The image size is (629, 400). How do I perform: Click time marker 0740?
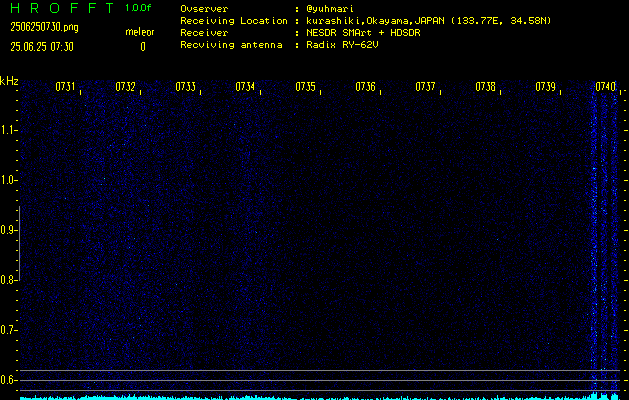[x=605, y=87]
